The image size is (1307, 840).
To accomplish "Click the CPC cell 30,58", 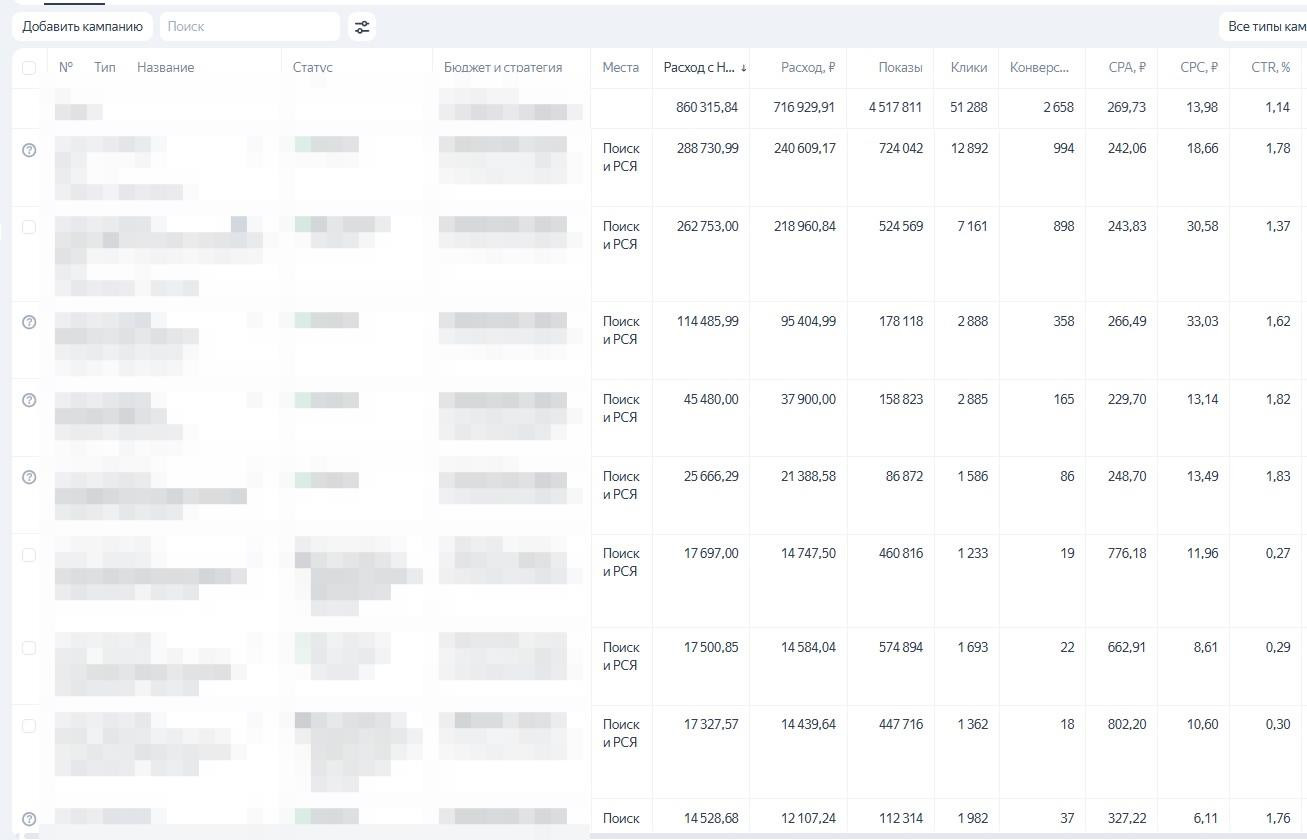I will click(x=1202, y=226).
